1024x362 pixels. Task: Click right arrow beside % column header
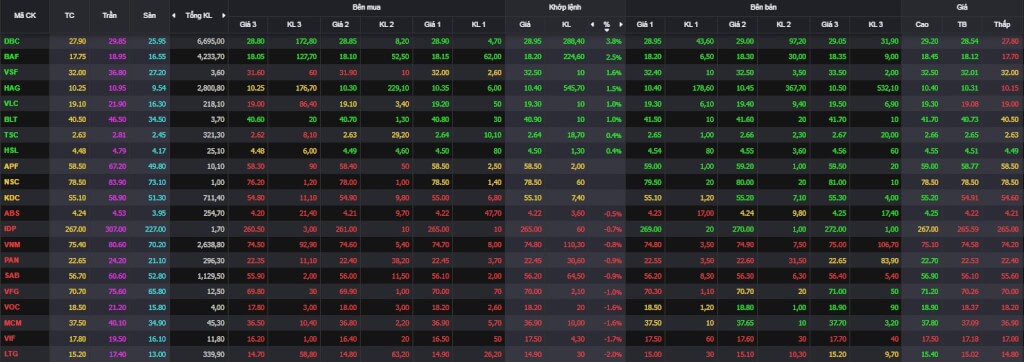[x=621, y=24]
